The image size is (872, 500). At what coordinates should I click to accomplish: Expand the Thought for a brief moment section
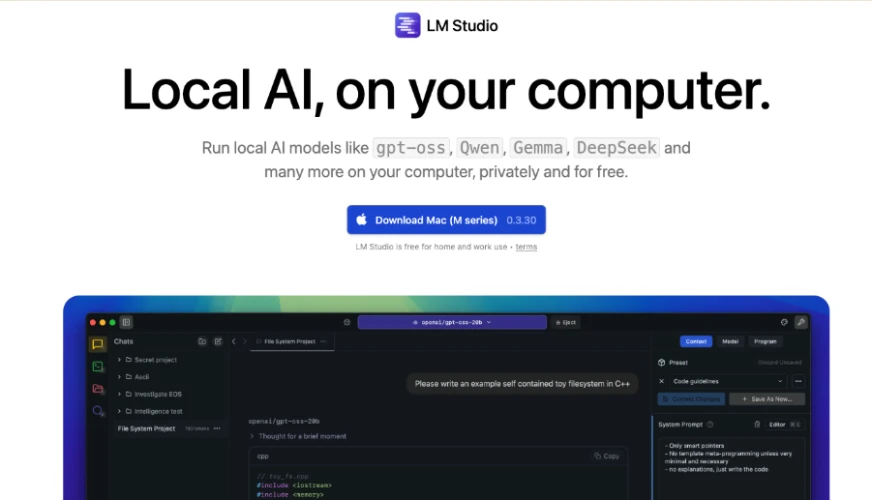click(252, 437)
